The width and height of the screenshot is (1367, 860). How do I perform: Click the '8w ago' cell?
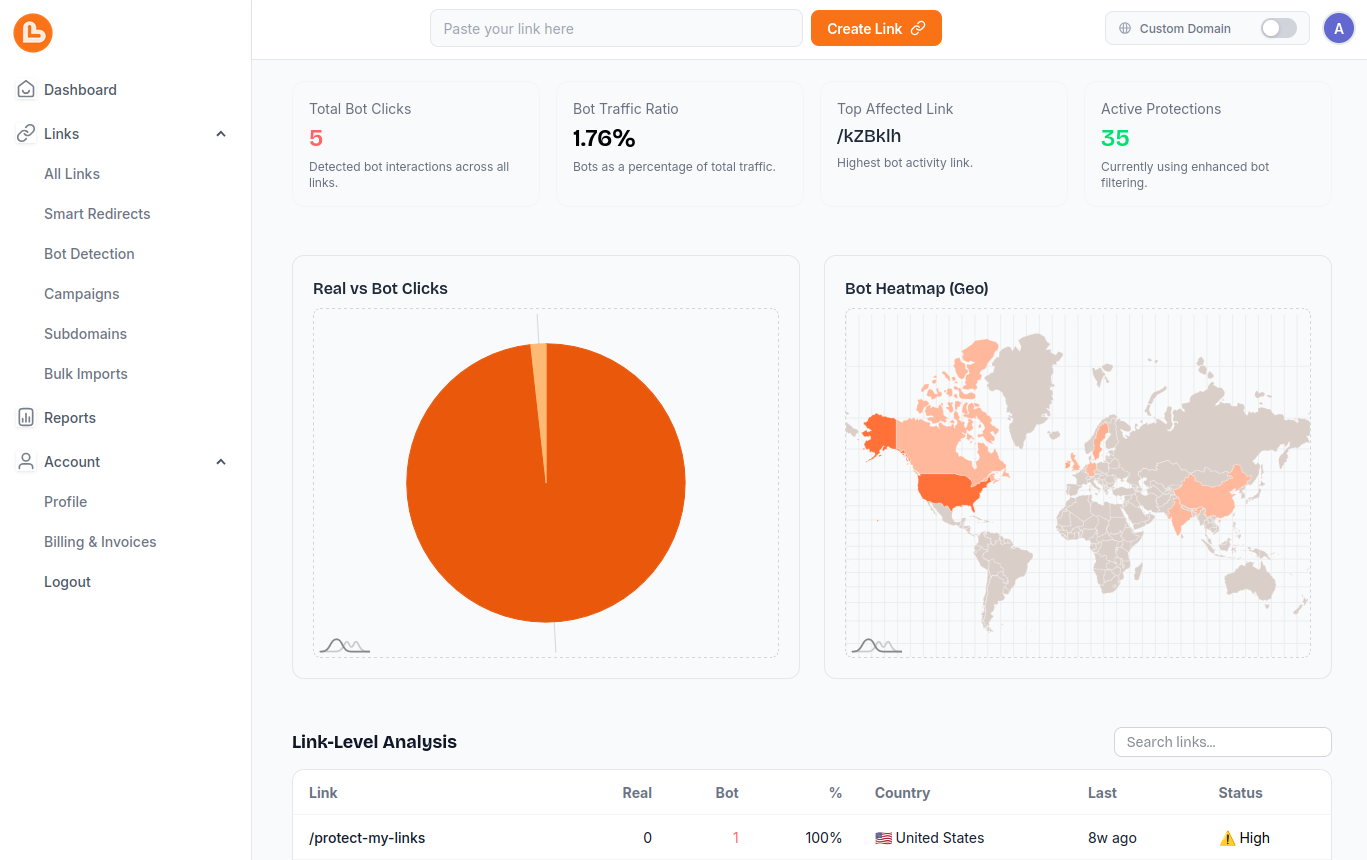[x=1112, y=838]
